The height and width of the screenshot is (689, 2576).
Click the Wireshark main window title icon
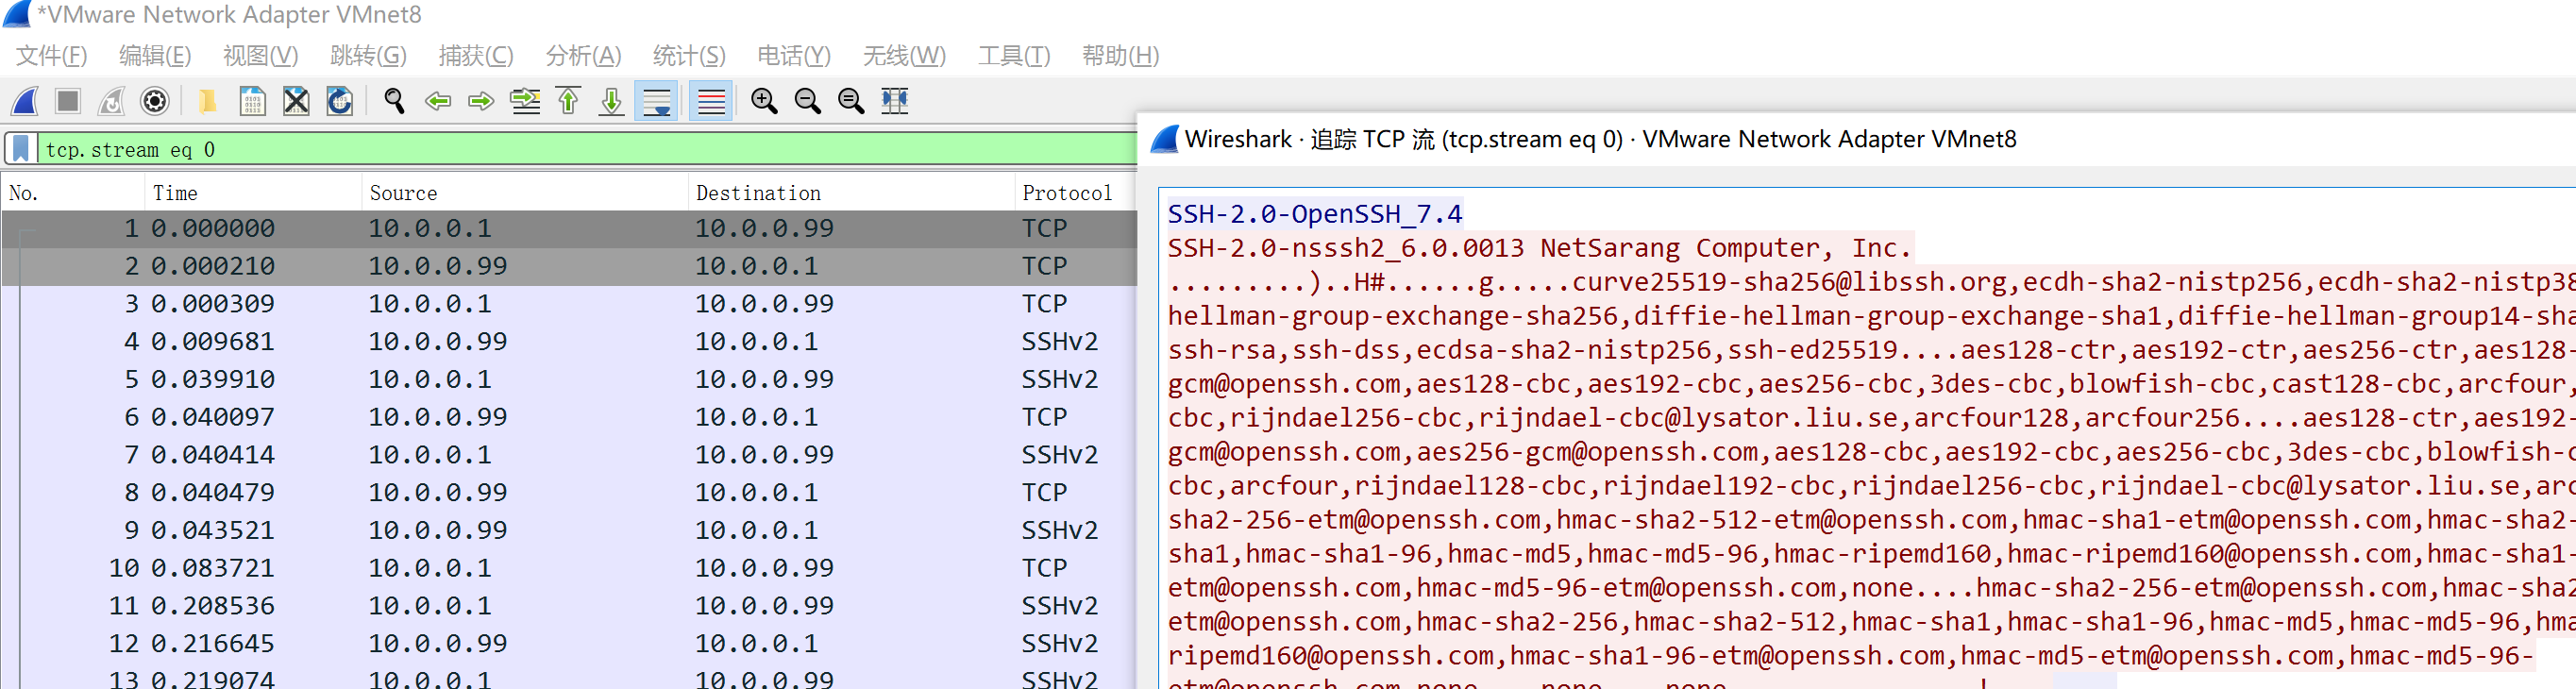17,14
